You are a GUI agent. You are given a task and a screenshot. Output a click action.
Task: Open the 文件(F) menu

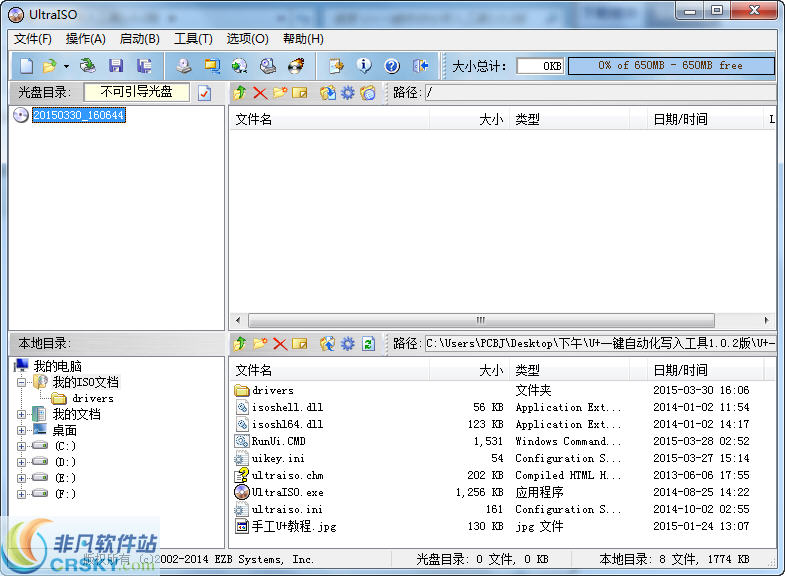coord(33,39)
